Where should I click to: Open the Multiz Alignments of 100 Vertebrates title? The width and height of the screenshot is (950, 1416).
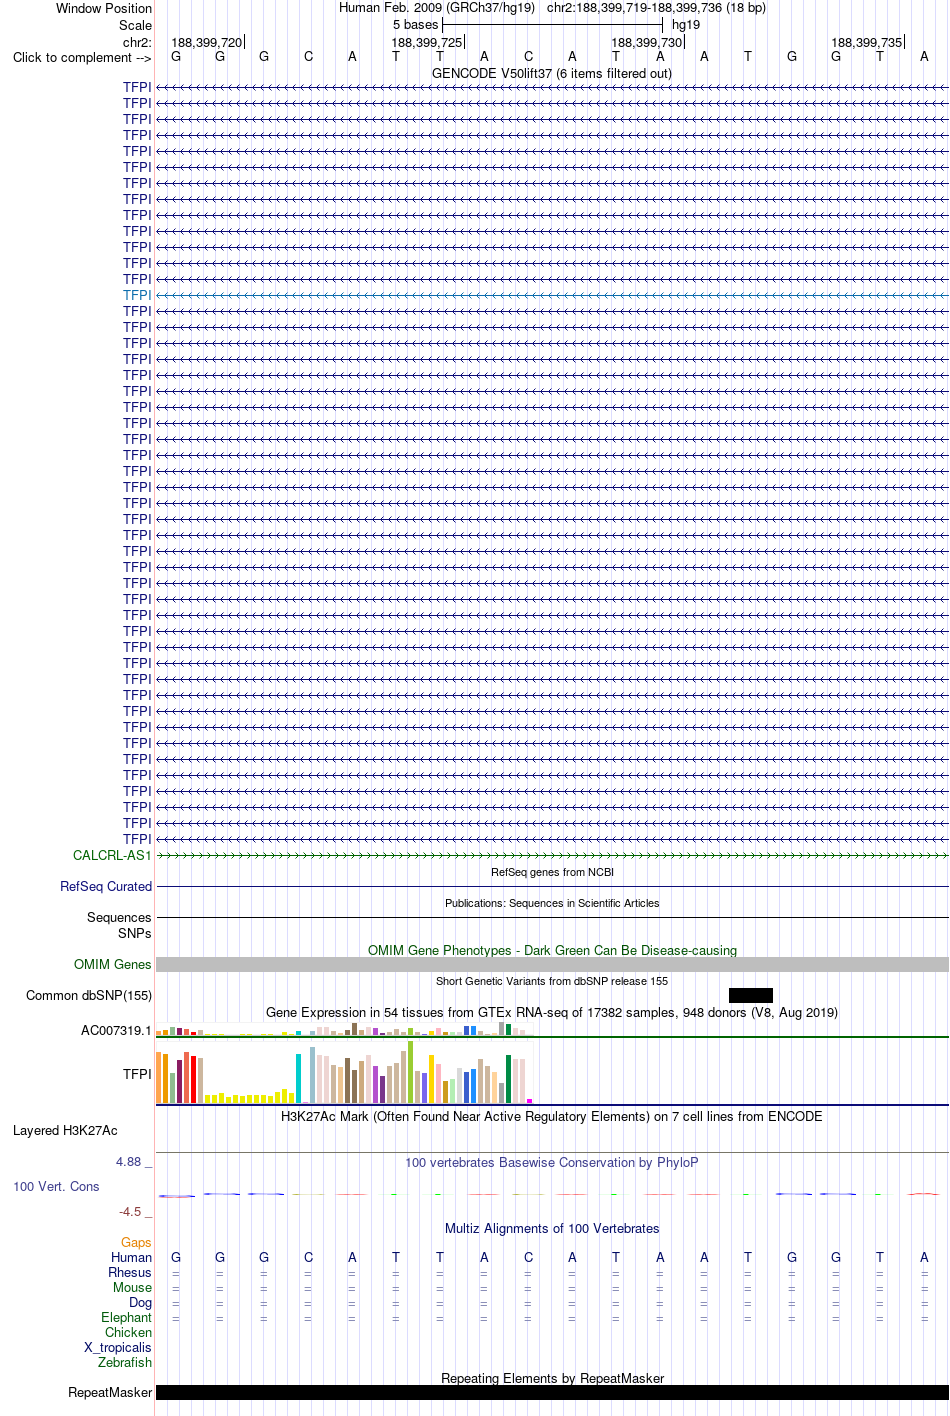[x=552, y=1228]
